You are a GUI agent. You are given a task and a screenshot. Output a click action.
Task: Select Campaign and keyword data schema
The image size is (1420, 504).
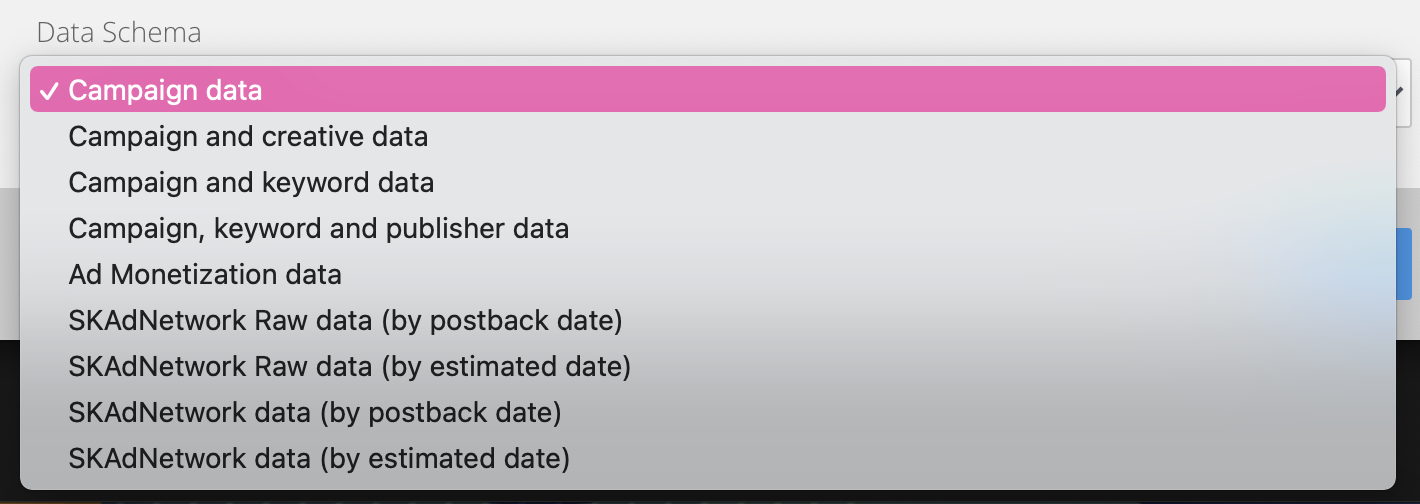click(251, 183)
